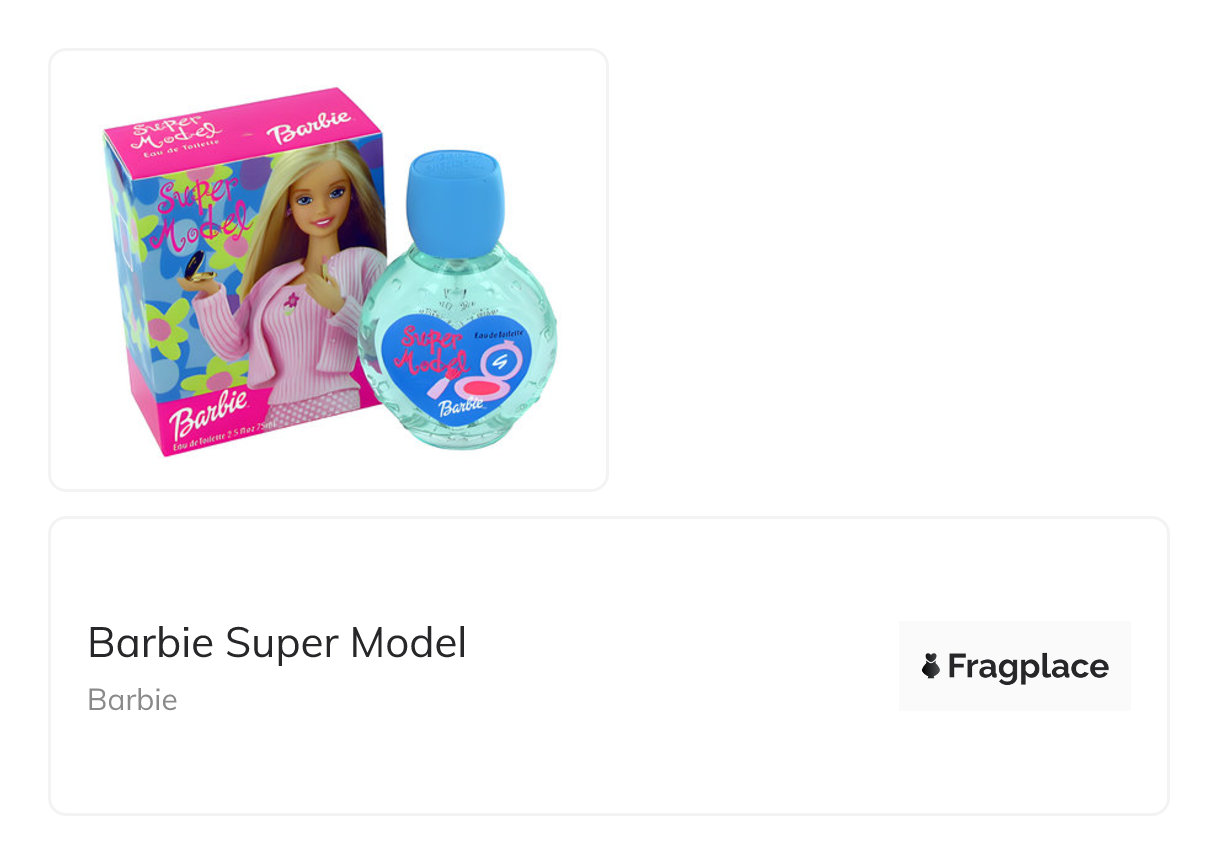
Task: Click the blue bottle cap in photo
Action: point(455,204)
